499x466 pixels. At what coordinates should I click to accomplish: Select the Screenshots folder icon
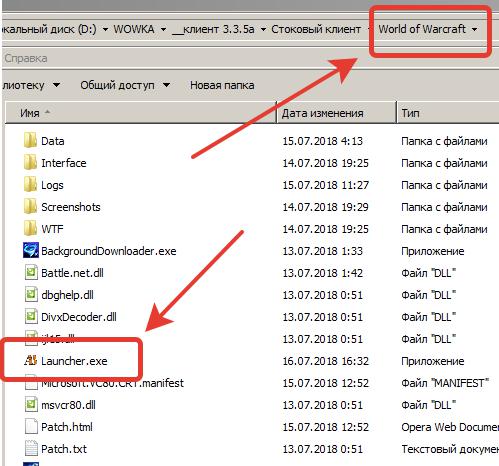(x=30, y=206)
